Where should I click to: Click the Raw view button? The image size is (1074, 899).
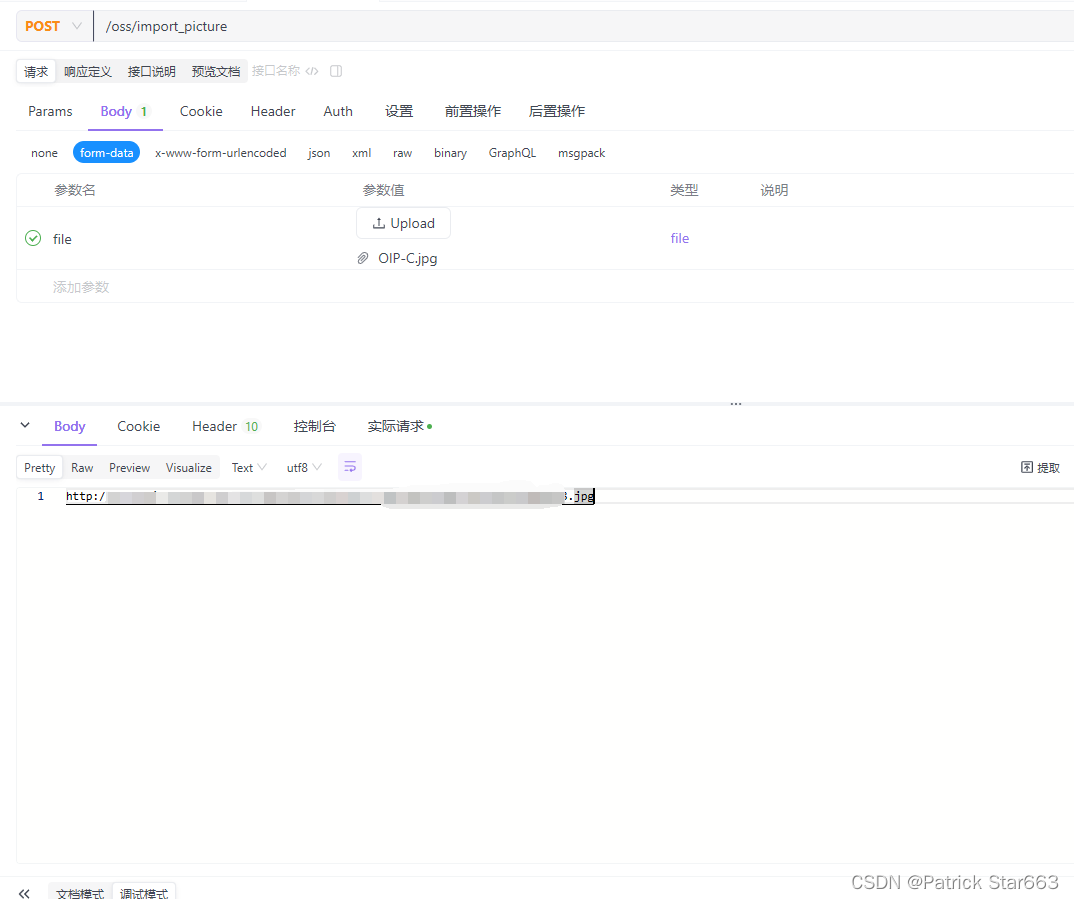pyautogui.click(x=82, y=466)
